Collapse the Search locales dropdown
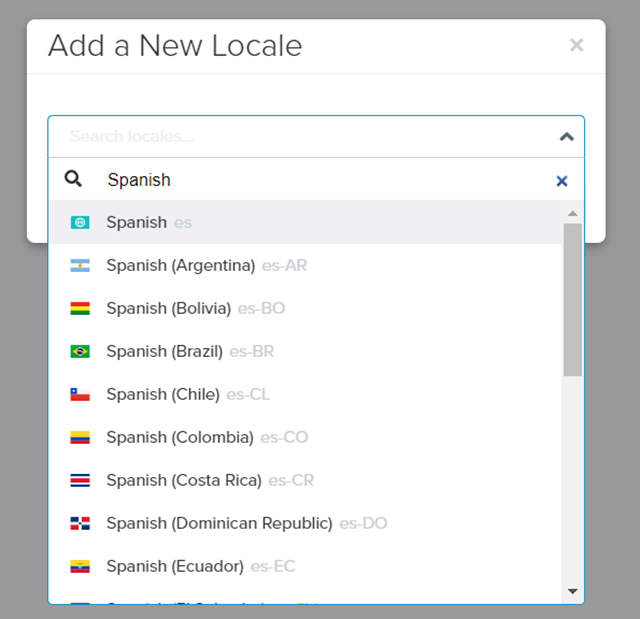This screenshot has width=640, height=619. click(566, 137)
